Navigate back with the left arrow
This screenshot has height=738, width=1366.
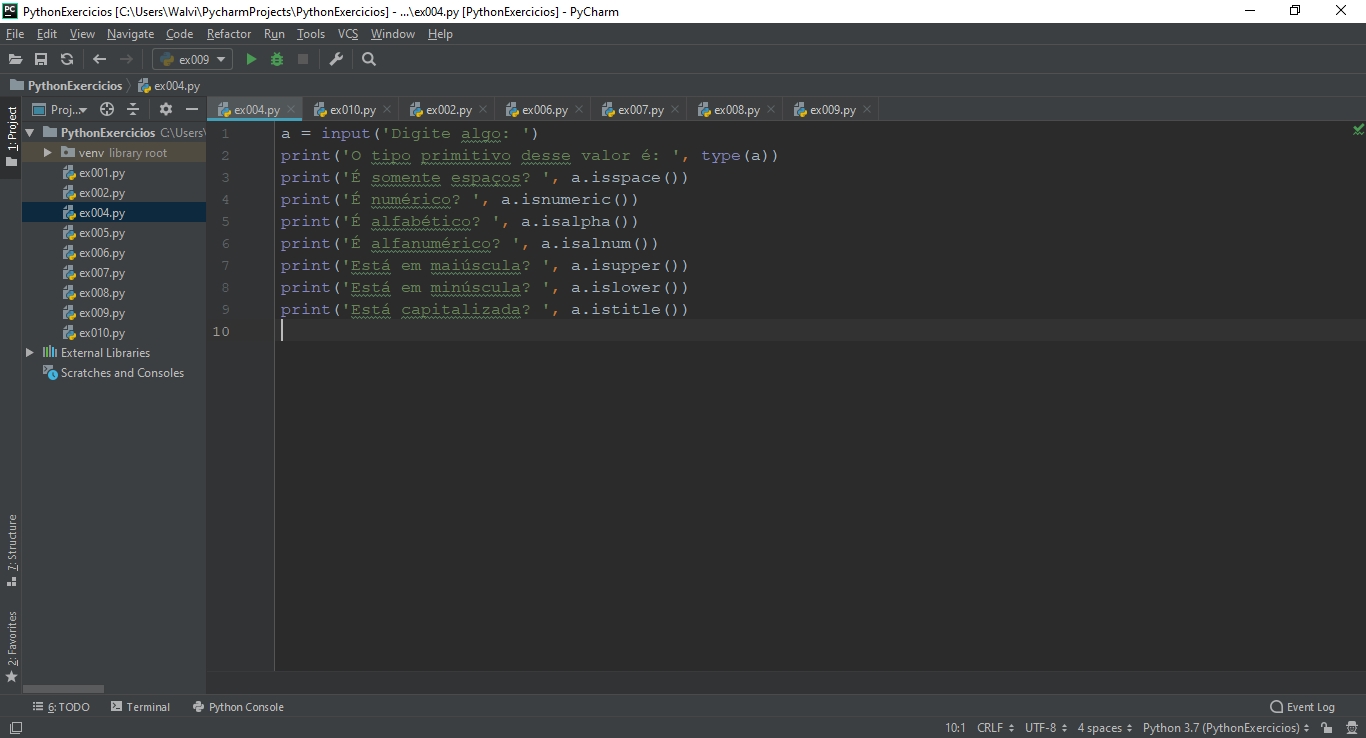(x=99, y=59)
